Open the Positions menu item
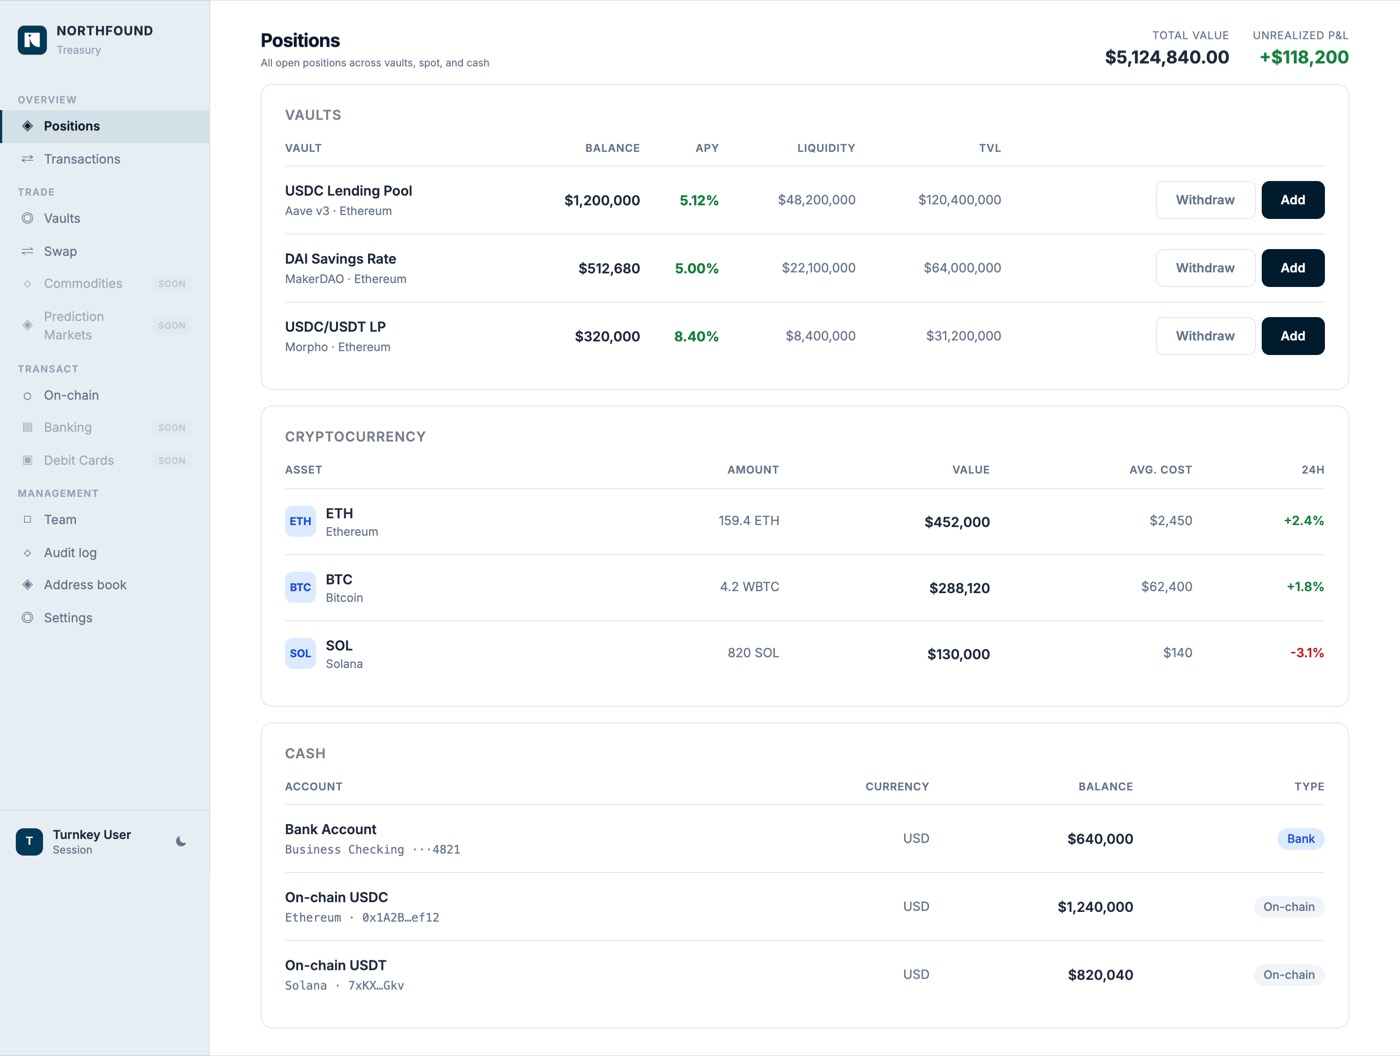 click(105, 126)
